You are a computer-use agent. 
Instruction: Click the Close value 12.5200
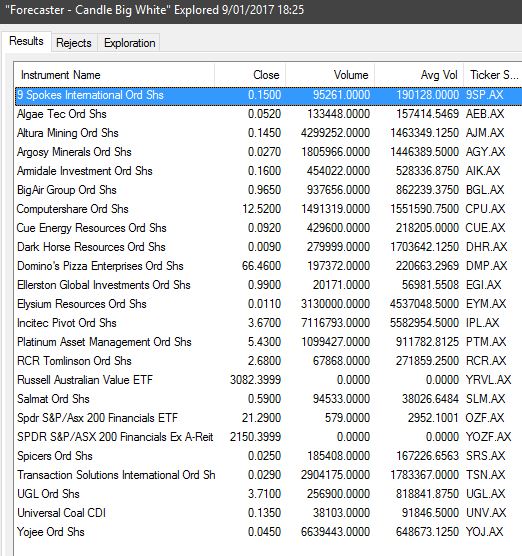[261, 209]
